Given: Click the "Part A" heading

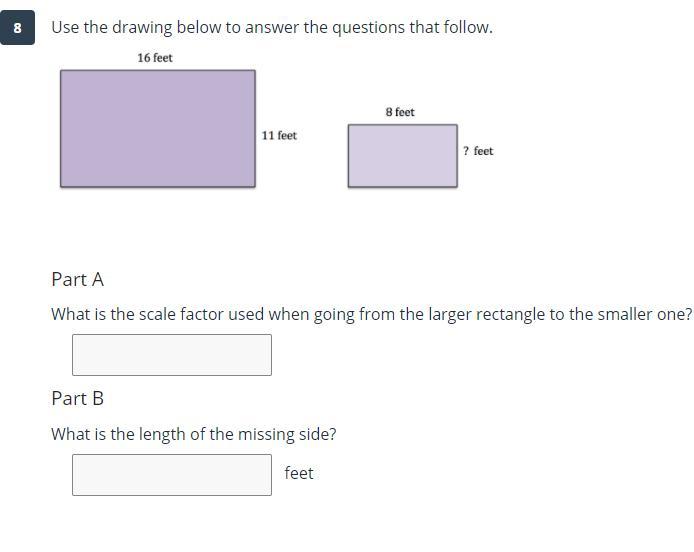Looking at the screenshot, I should 77,280.
